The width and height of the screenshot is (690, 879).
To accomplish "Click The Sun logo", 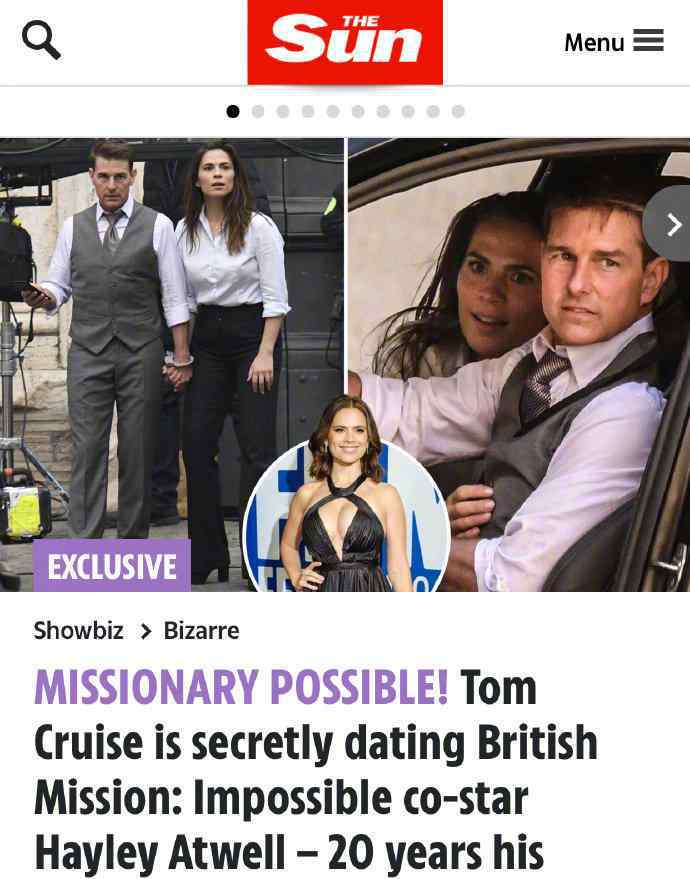I will pos(345,42).
